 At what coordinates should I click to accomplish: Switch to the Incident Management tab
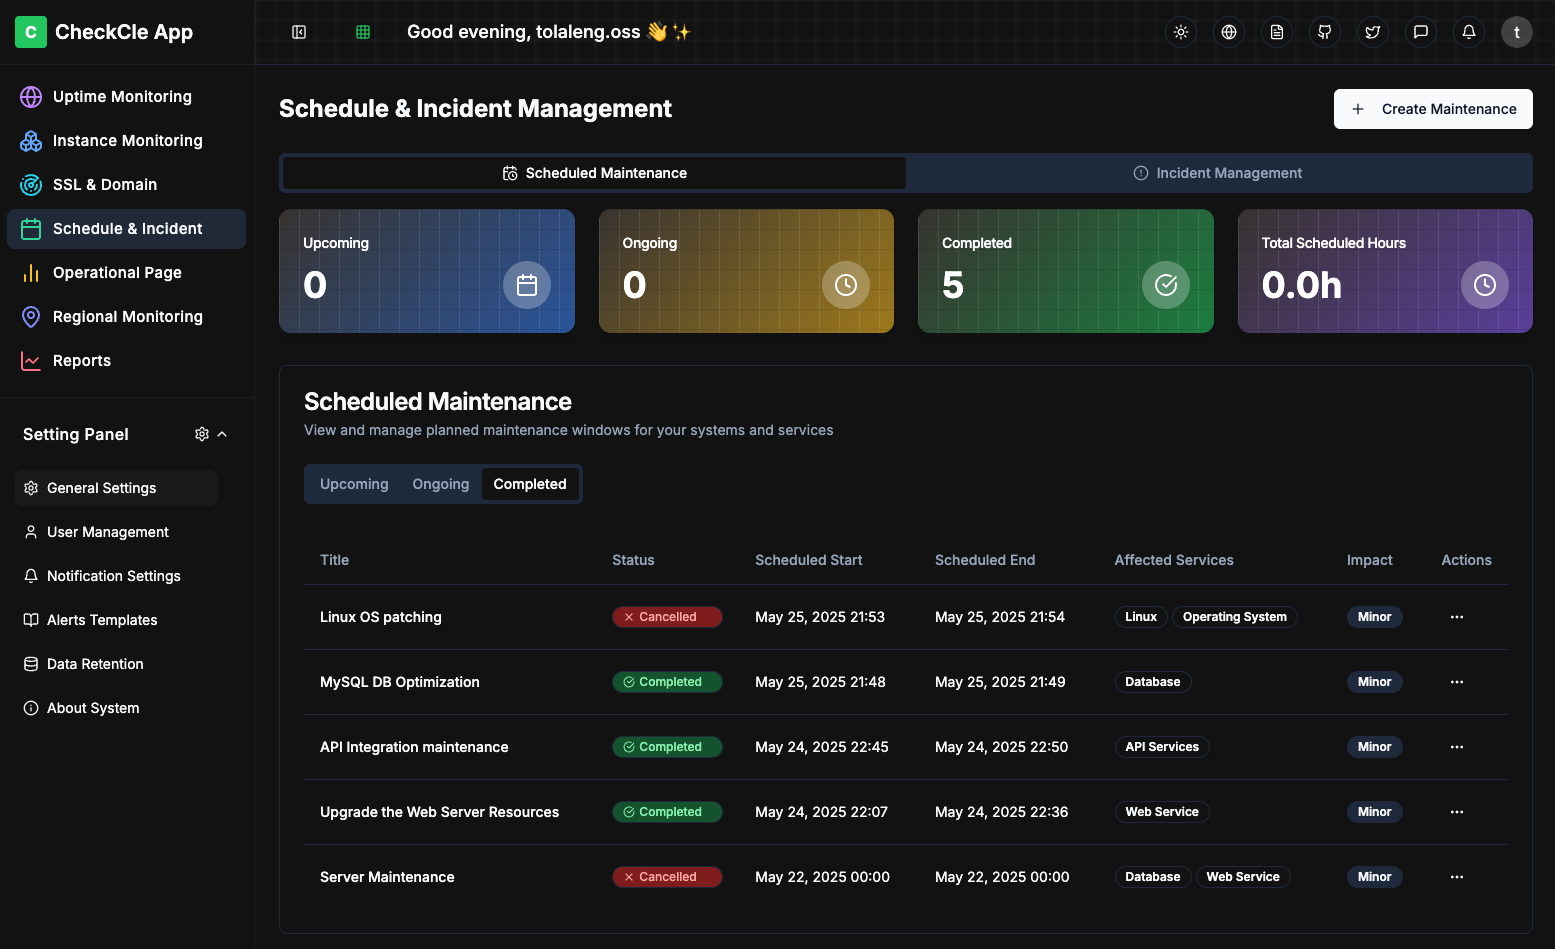1218,172
